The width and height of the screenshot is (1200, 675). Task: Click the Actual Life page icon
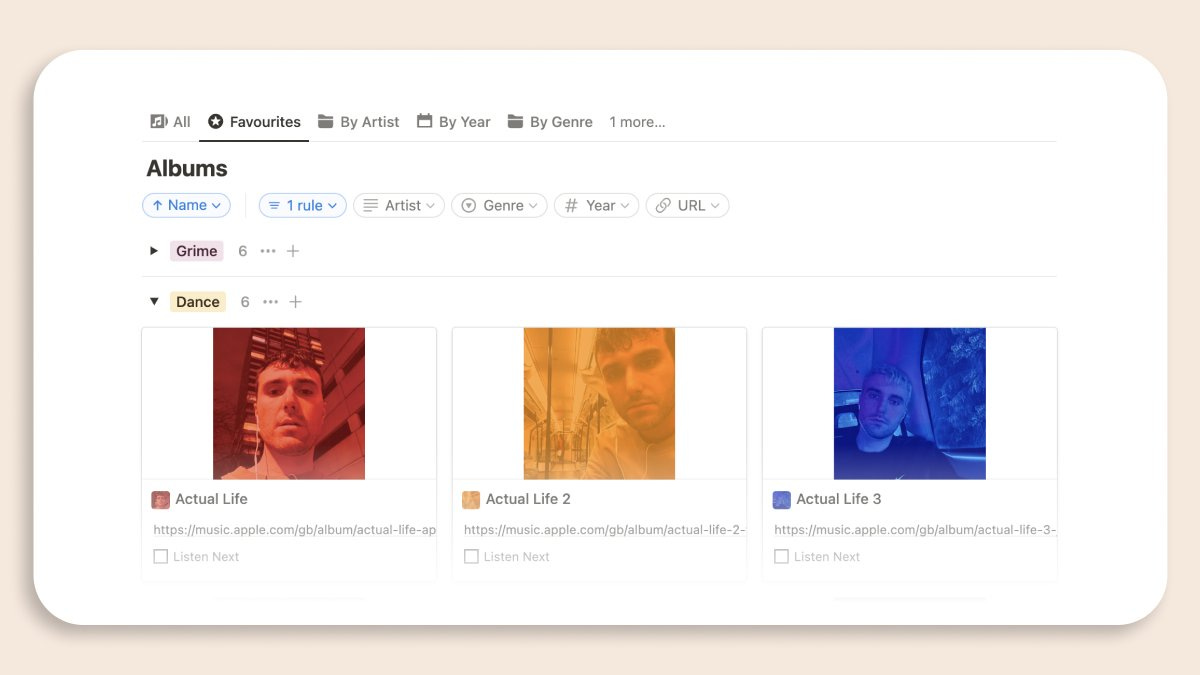[x=161, y=500]
